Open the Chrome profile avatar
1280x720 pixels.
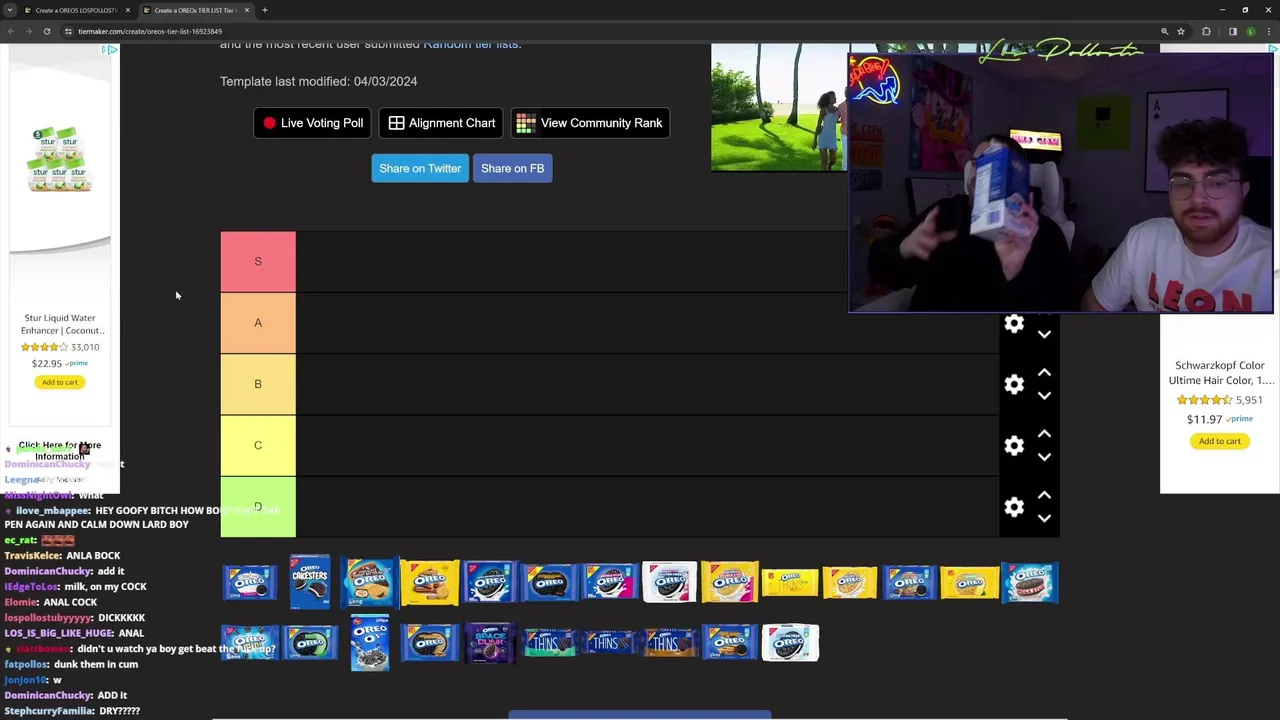tap(1251, 31)
